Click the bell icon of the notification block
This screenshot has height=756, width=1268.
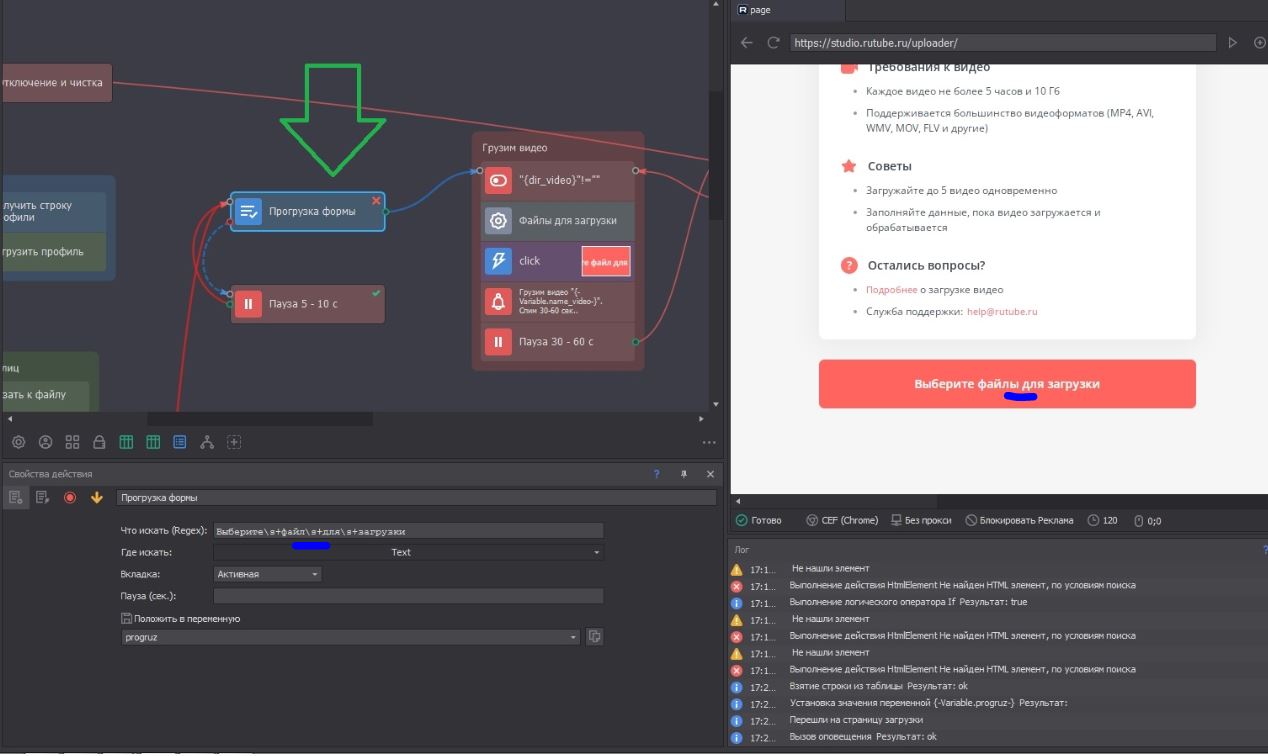pyautogui.click(x=498, y=301)
